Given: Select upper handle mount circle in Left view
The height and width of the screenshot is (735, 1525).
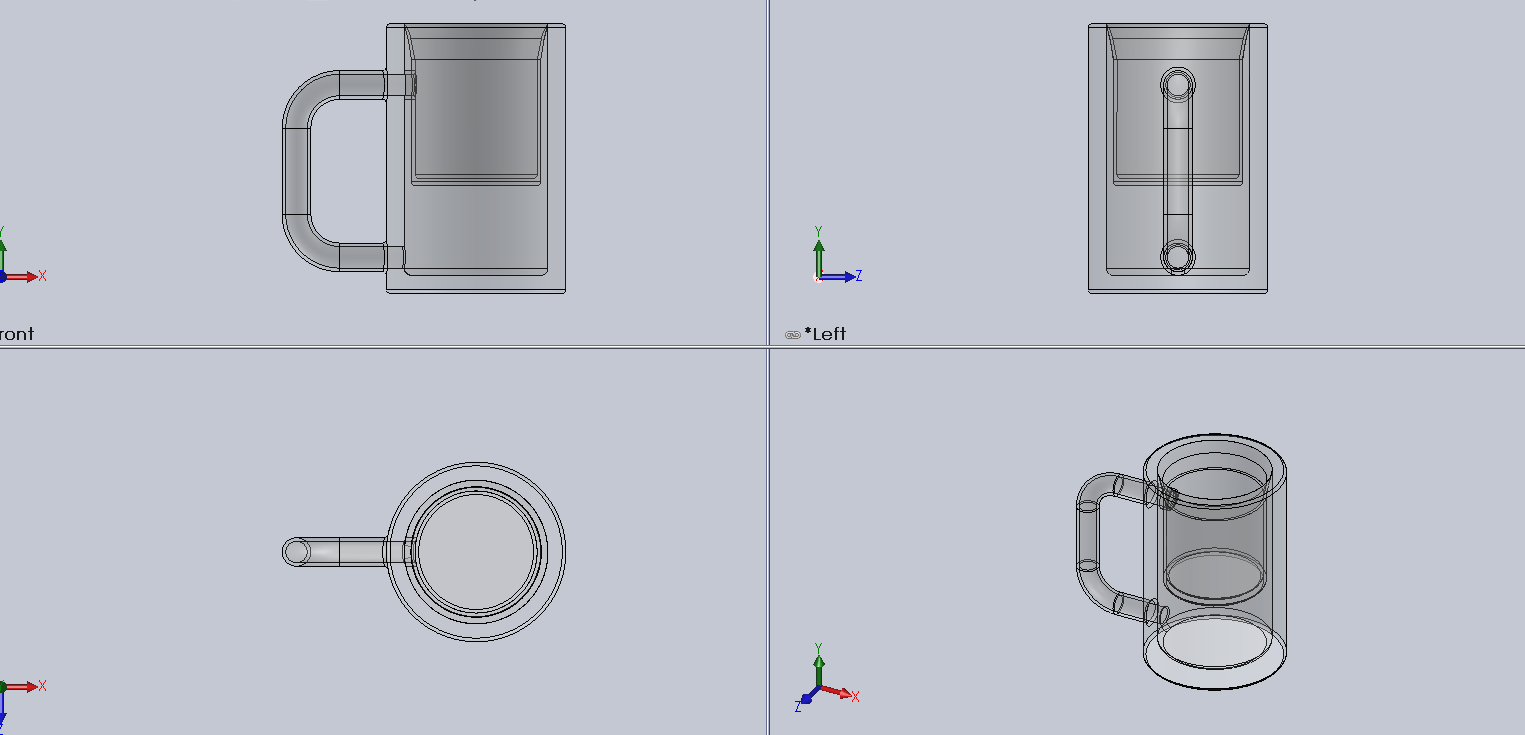Looking at the screenshot, I should point(1178,84).
